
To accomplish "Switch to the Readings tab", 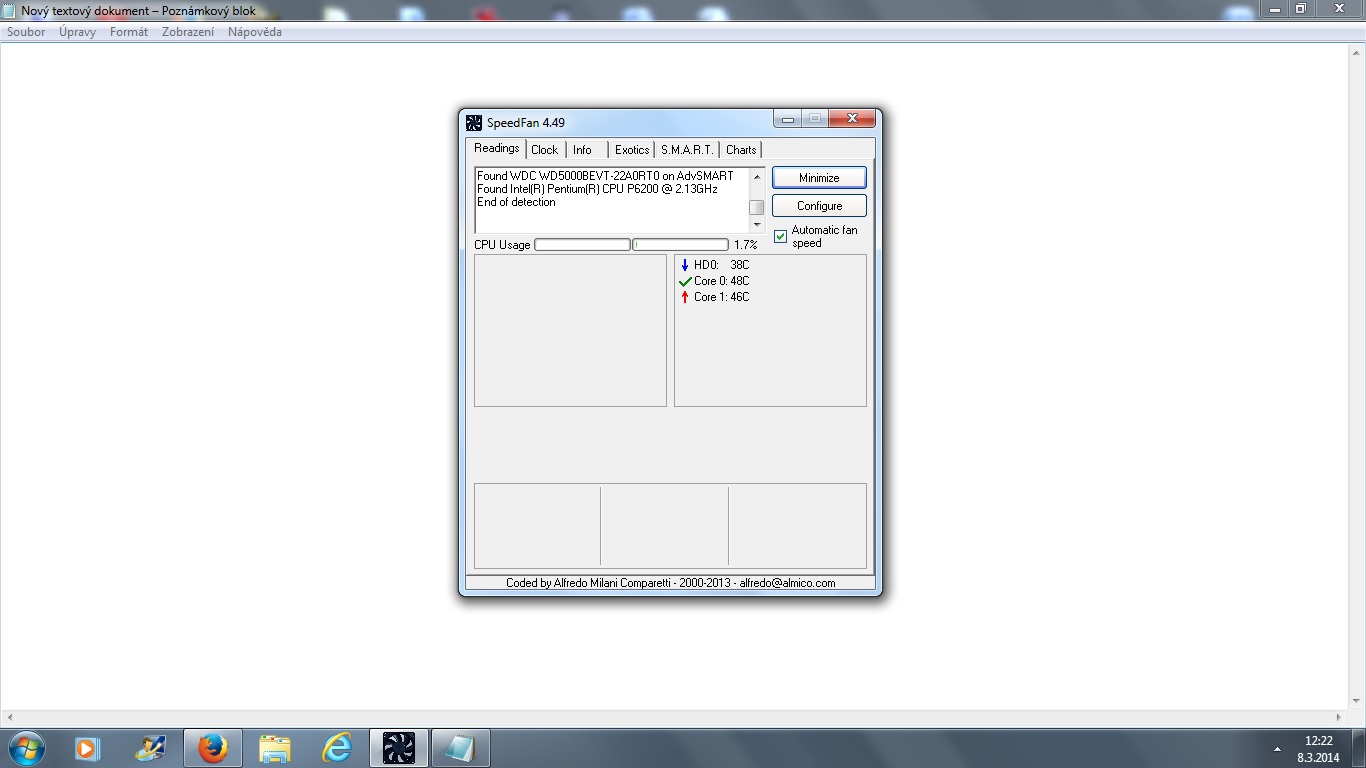I will pos(497,148).
